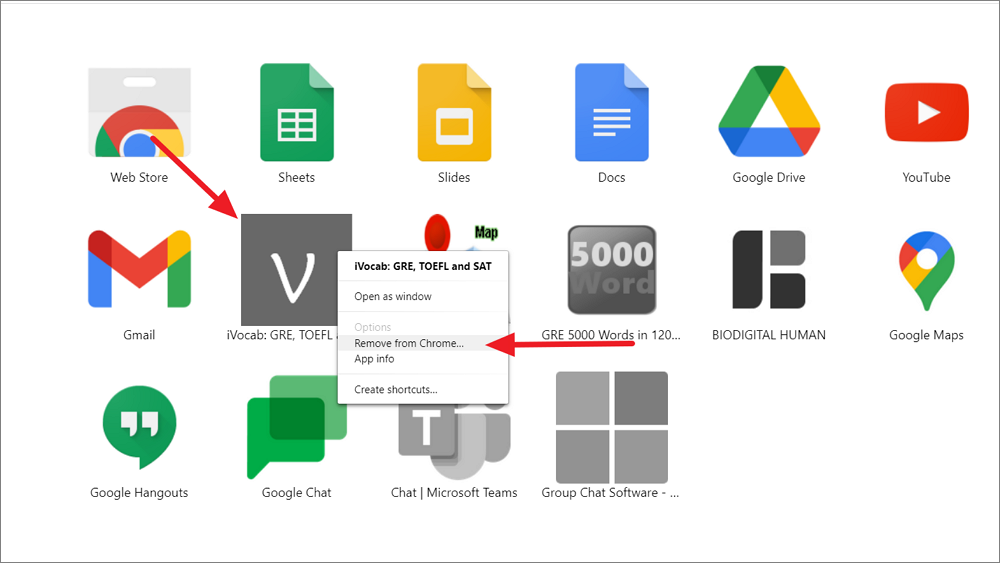Launch the Docs app icon
Viewport: 1000px width, 563px height.
(612, 112)
